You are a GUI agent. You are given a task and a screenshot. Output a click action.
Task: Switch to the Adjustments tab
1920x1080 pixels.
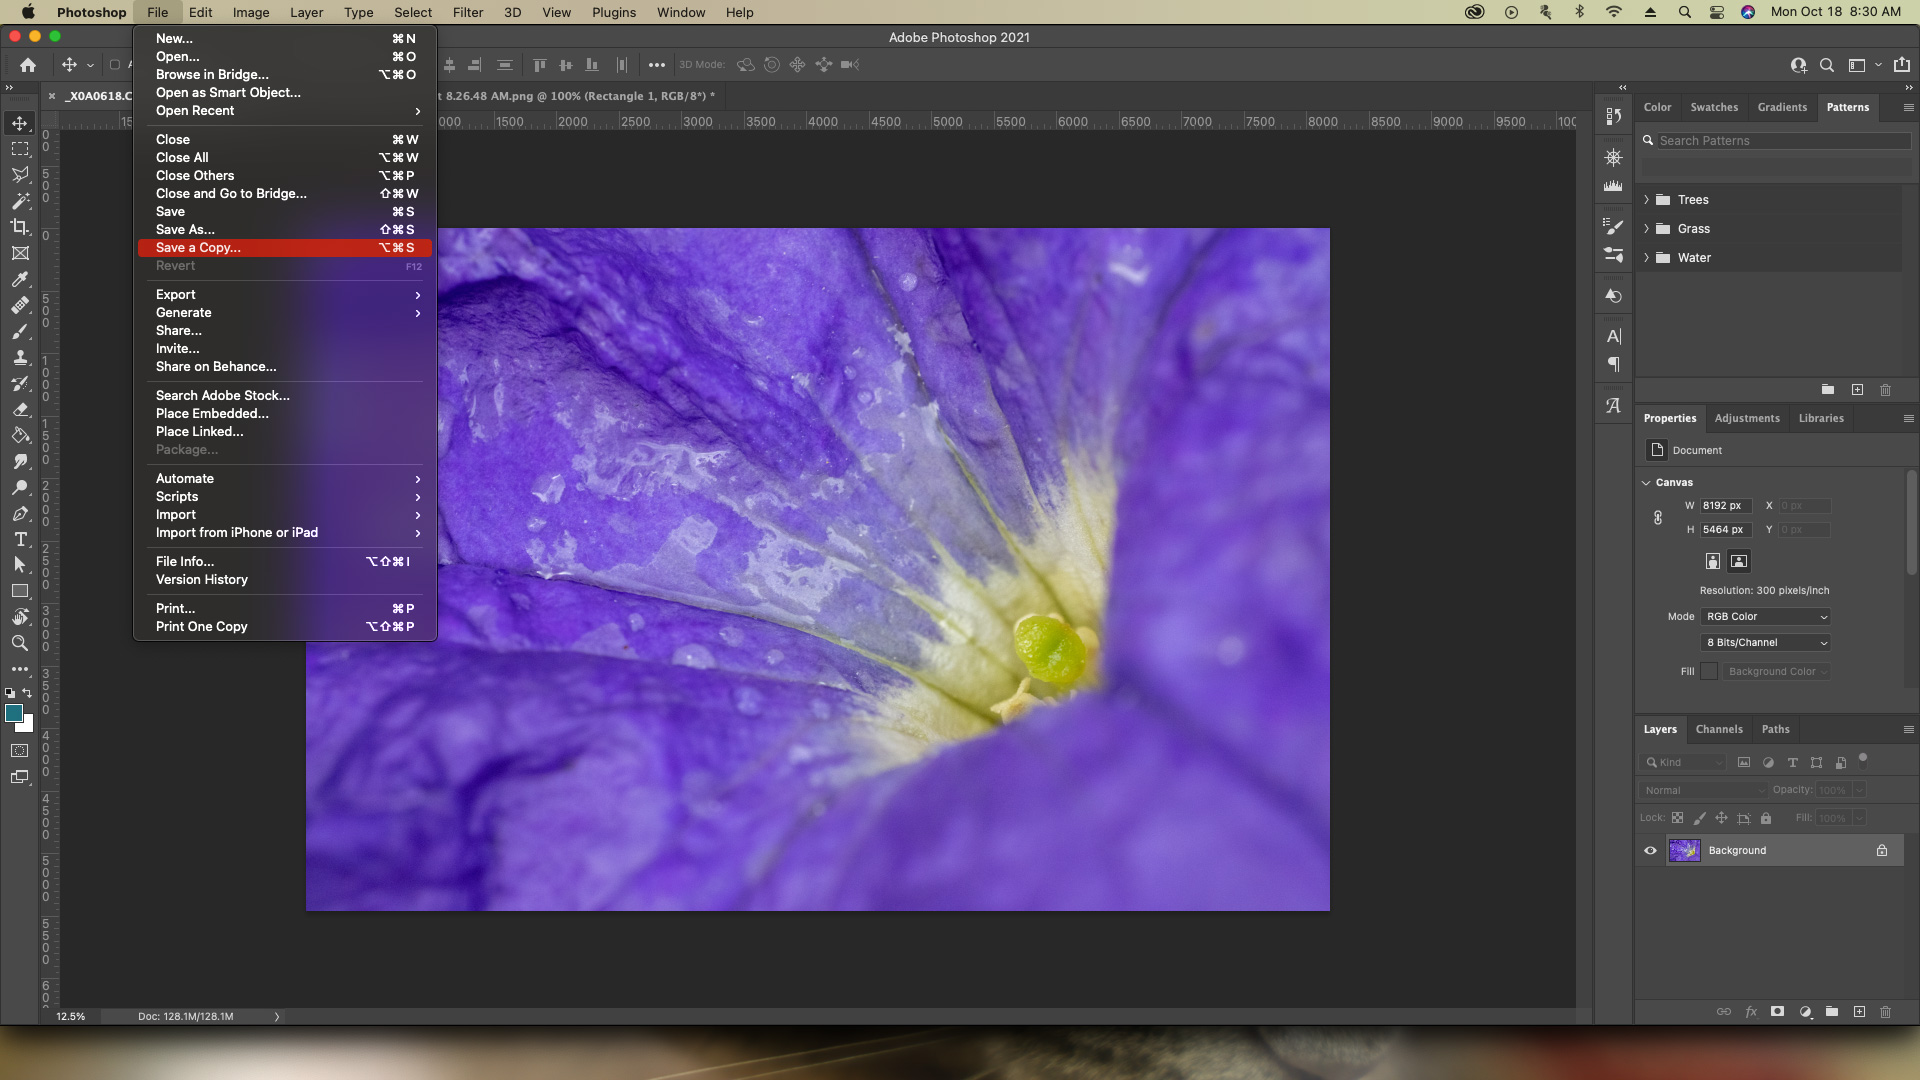(1747, 418)
